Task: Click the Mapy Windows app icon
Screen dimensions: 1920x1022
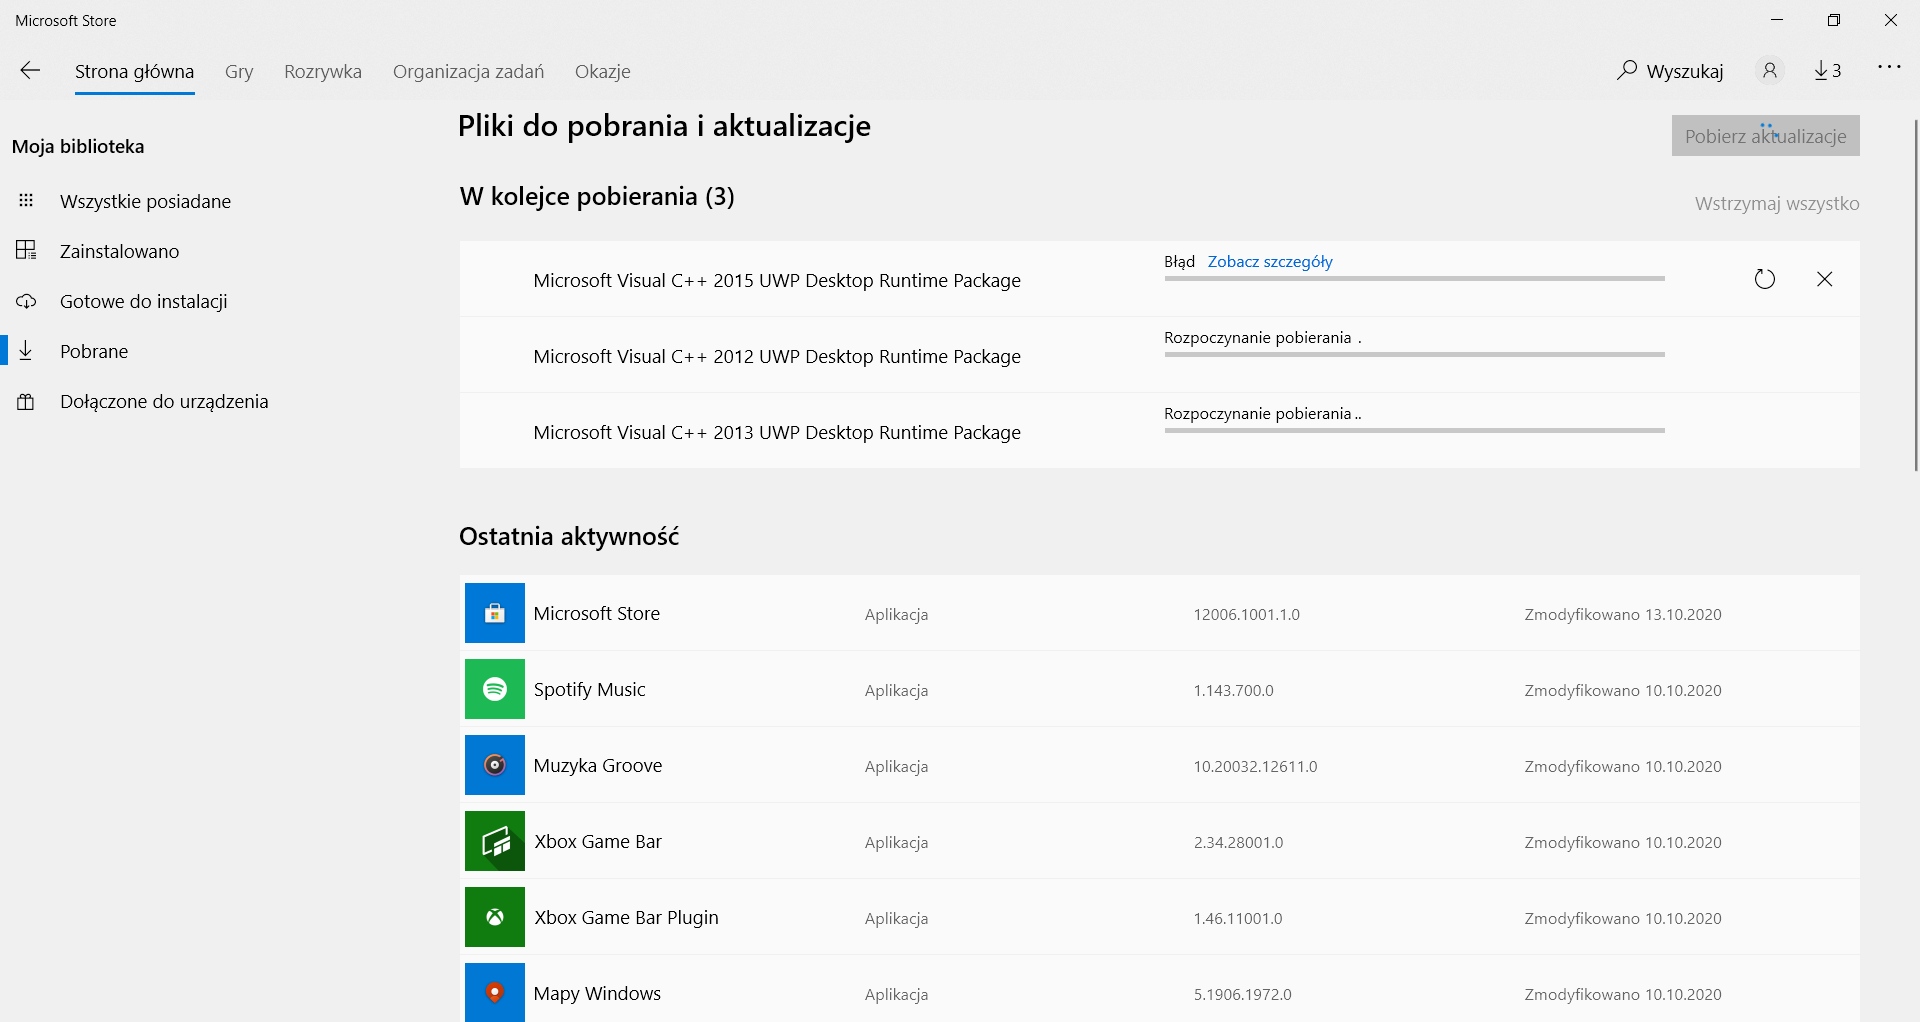Action: [x=495, y=992]
